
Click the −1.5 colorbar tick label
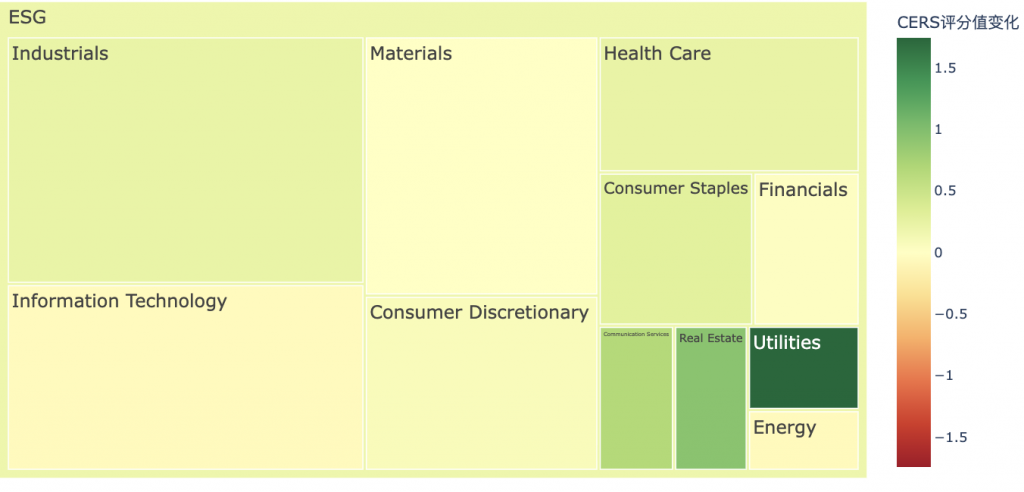pos(950,437)
